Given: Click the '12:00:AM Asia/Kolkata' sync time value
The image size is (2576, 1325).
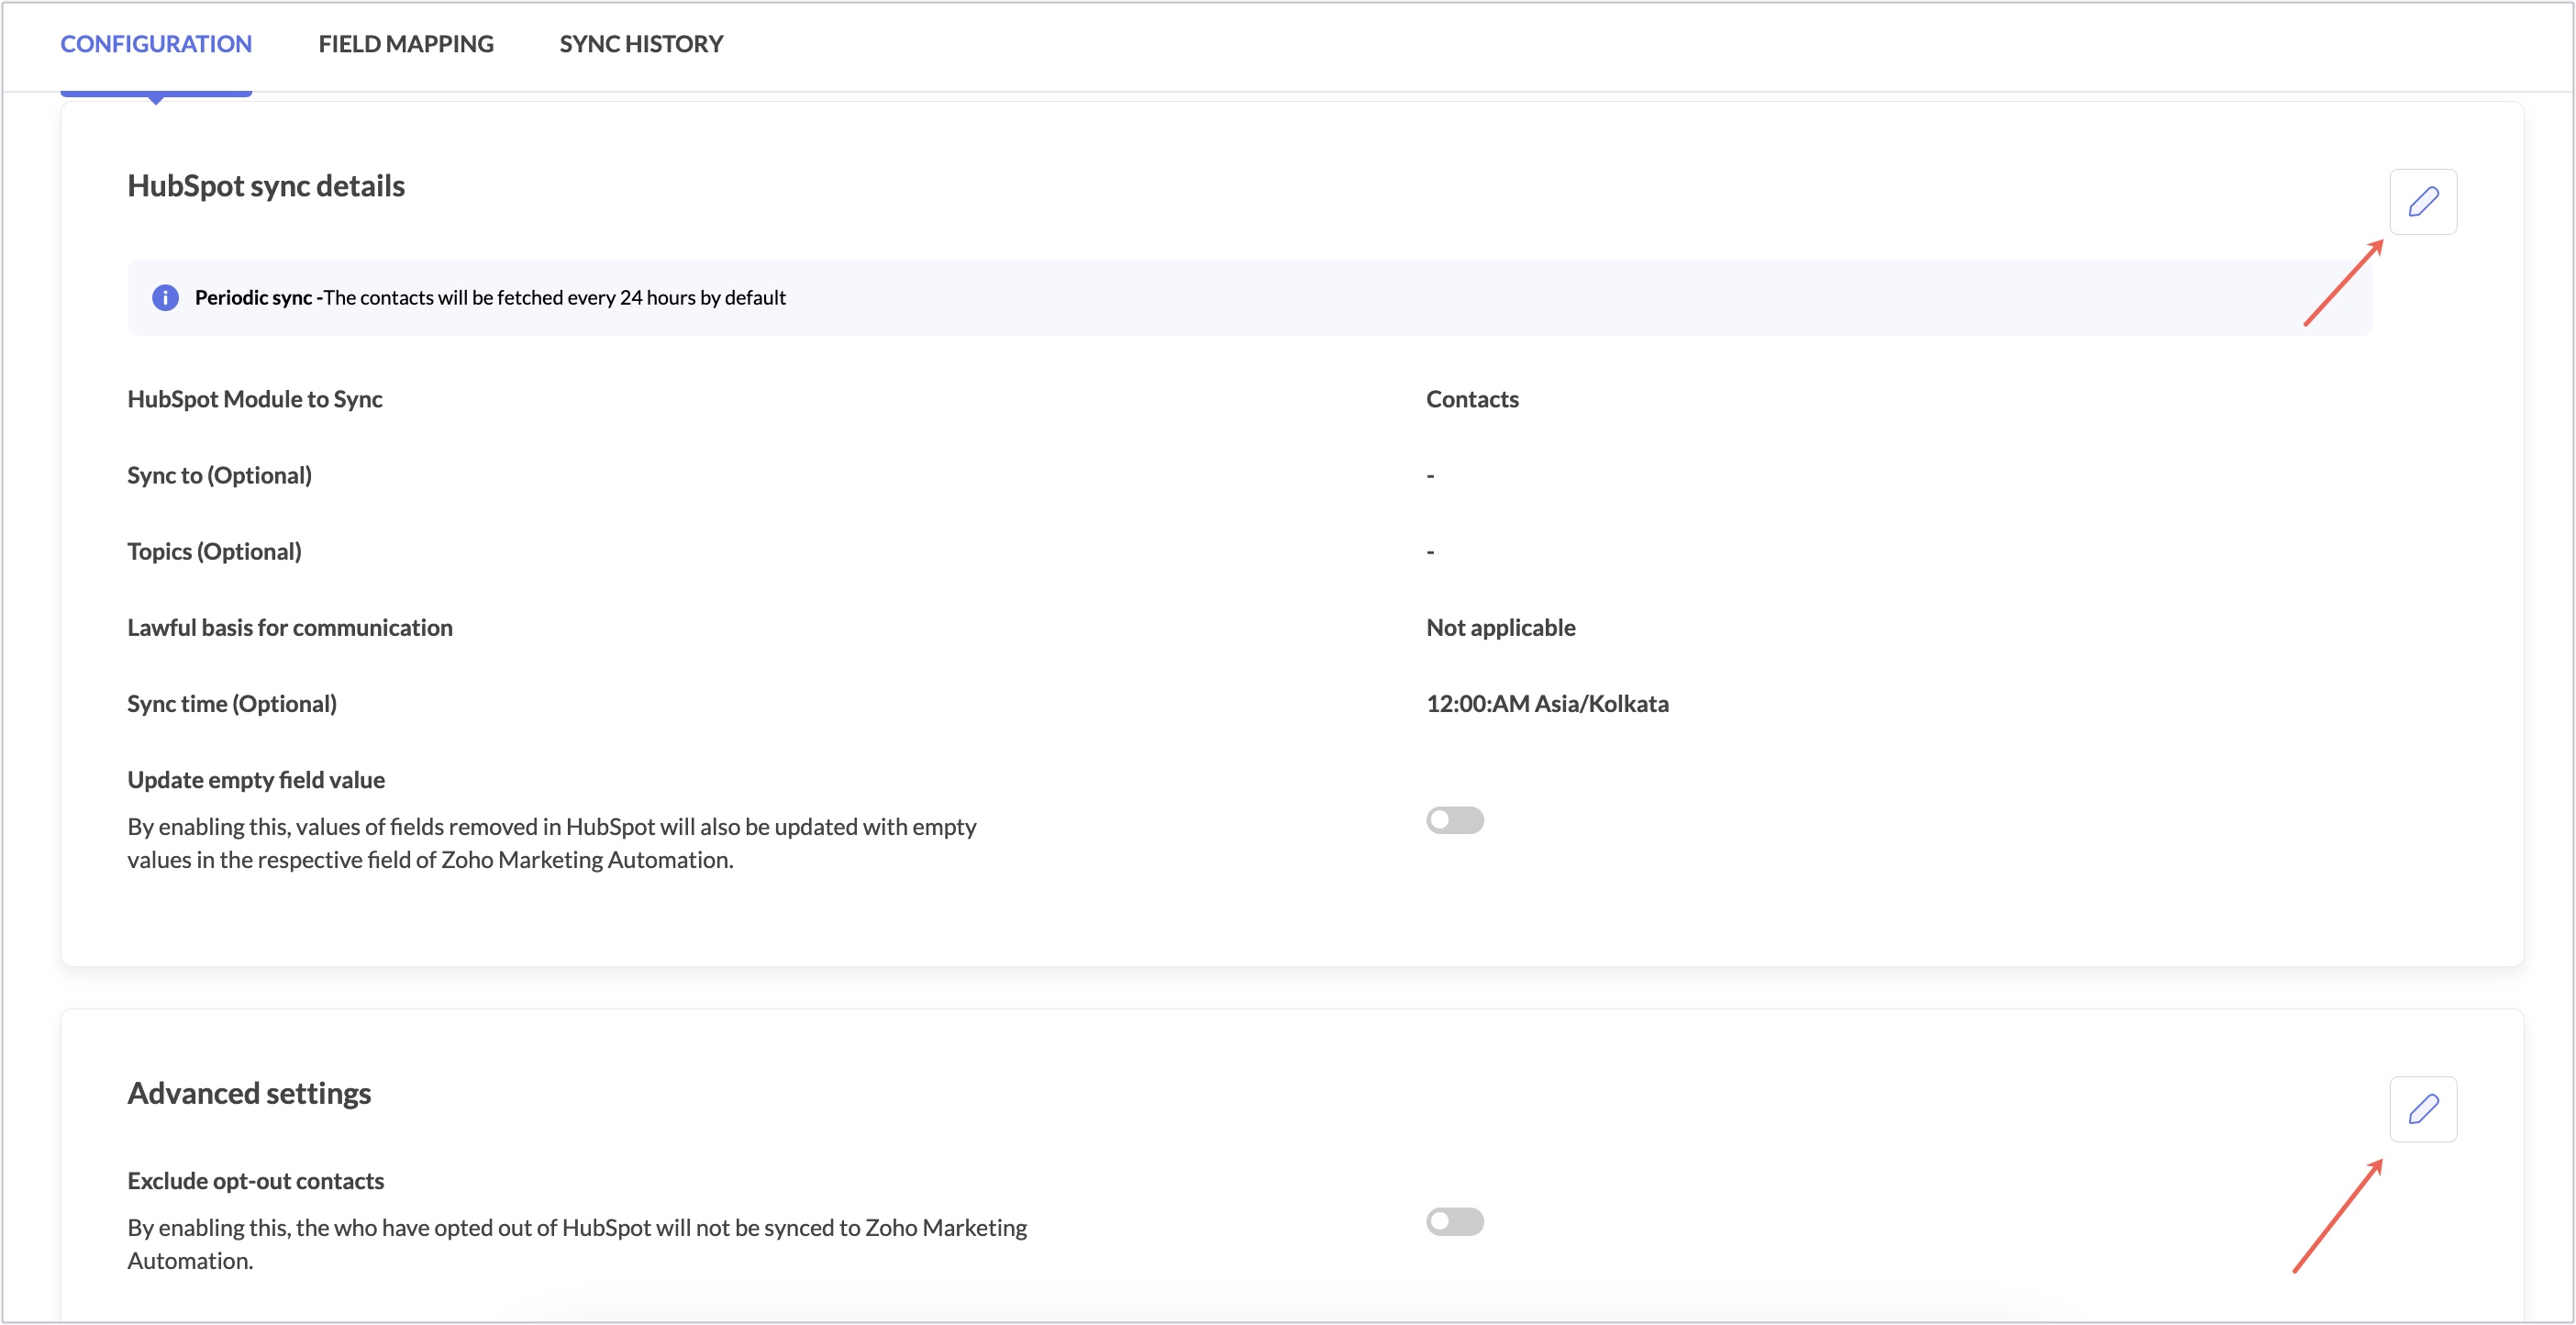Looking at the screenshot, I should coord(1547,704).
